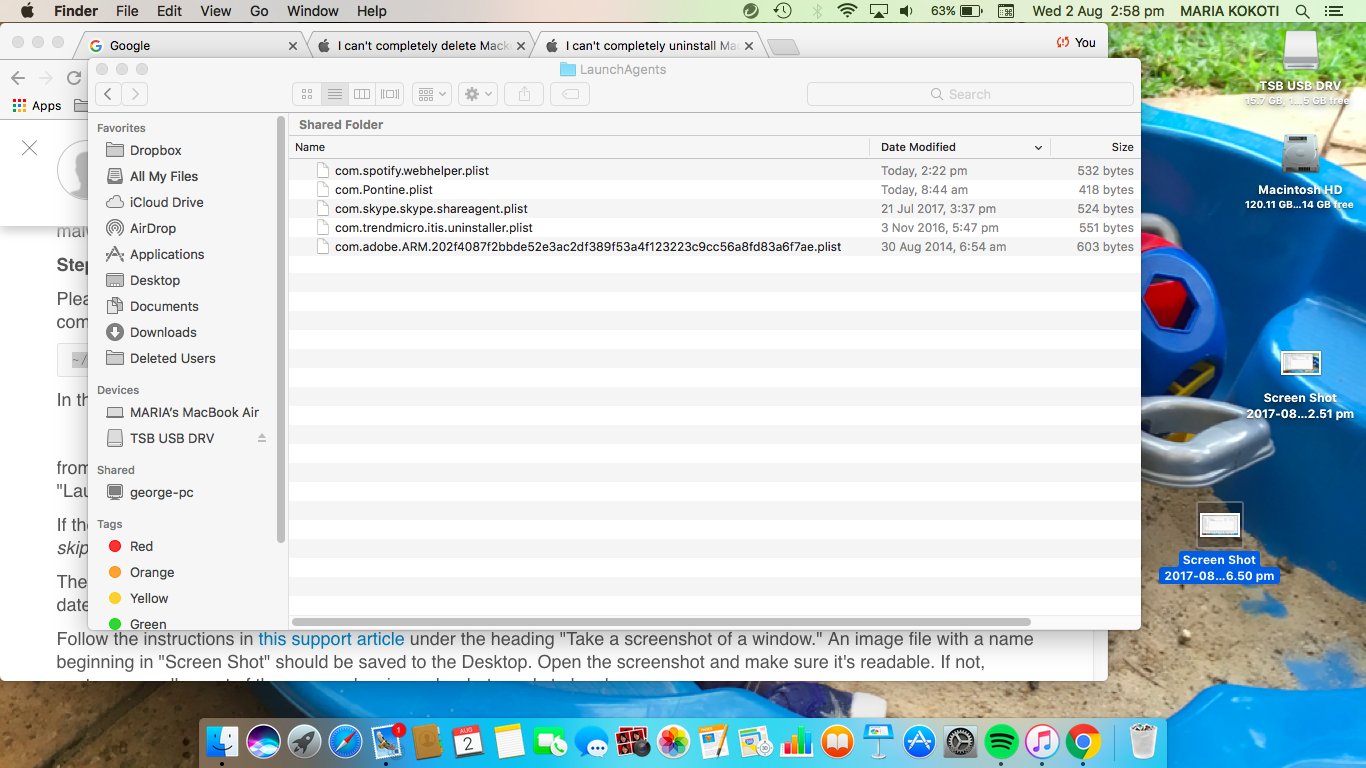Image resolution: width=1366 pixels, height=768 pixels.
Task: Open Google Chrome from the Dock
Action: [1083, 741]
